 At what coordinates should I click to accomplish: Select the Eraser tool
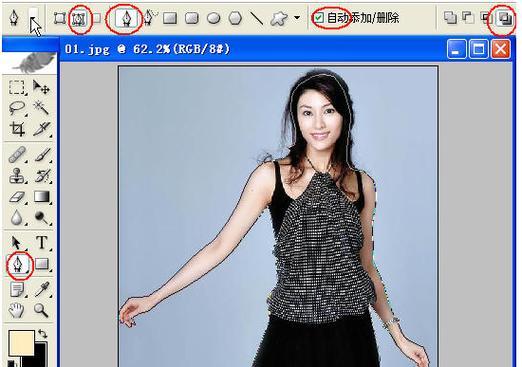[17, 197]
